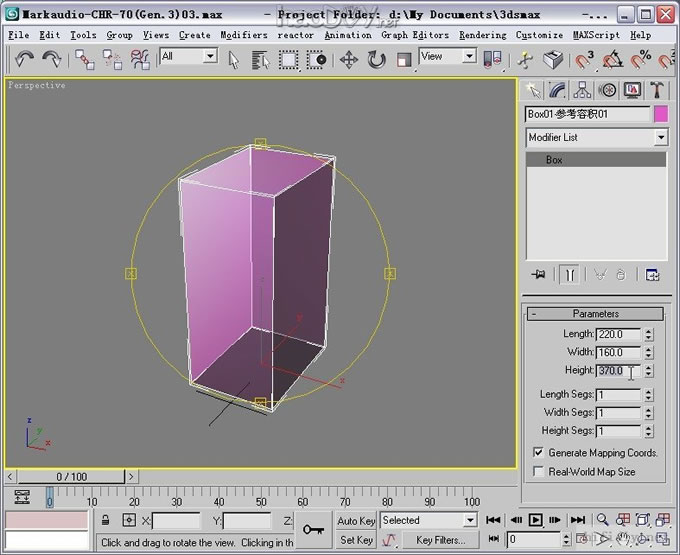
Task: Toggle the selection lock padlock icon
Action: coord(106,521)
